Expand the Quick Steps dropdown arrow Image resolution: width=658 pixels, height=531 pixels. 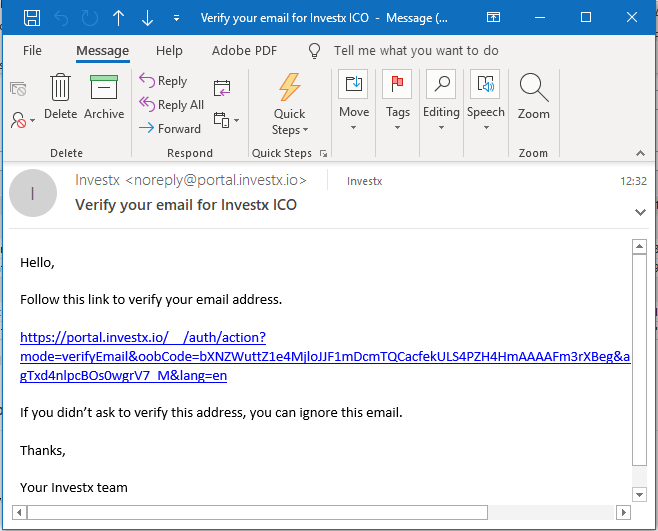[x=305, y=130]
